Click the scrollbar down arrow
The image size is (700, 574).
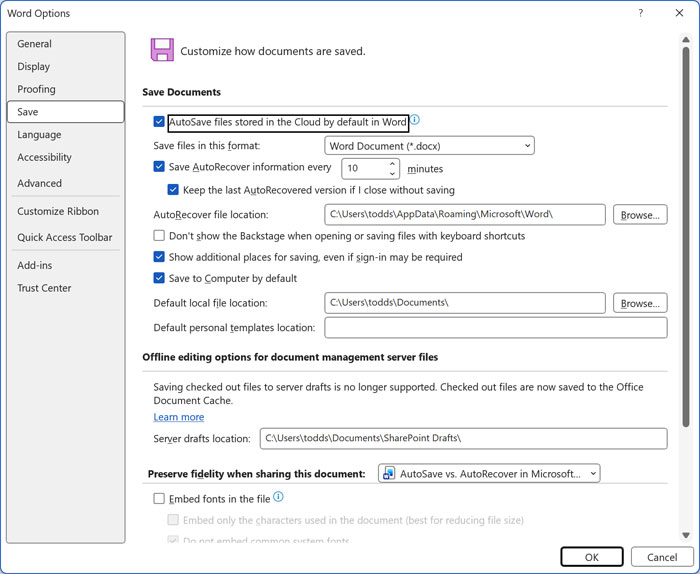[x=686, y=535]
